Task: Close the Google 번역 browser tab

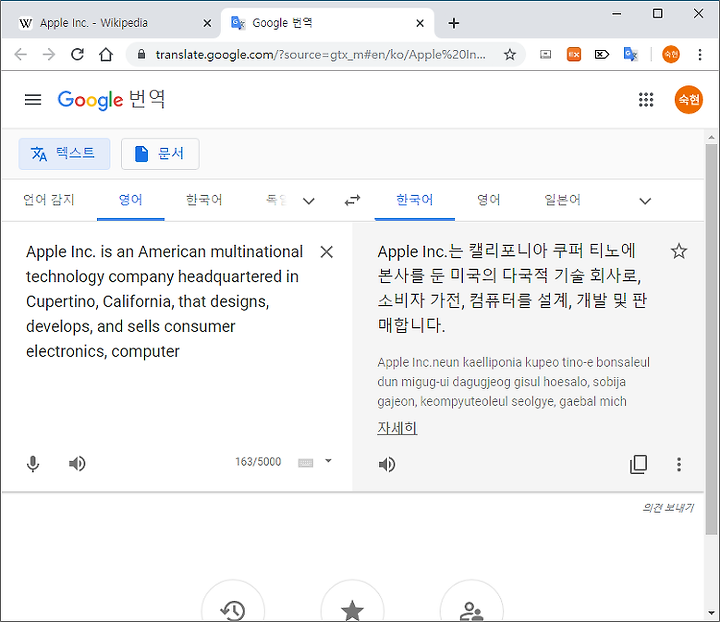Action: pos(420,23)
